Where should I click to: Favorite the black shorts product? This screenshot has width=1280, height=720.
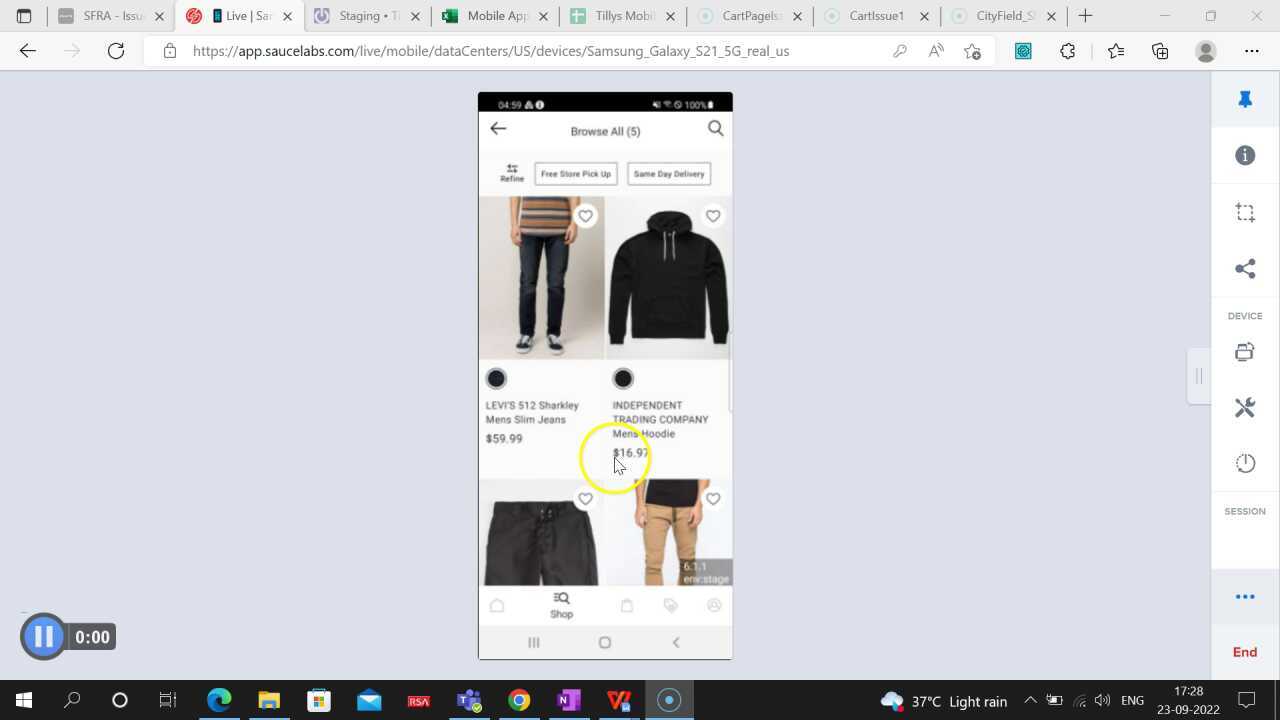(x=586, y=499)
